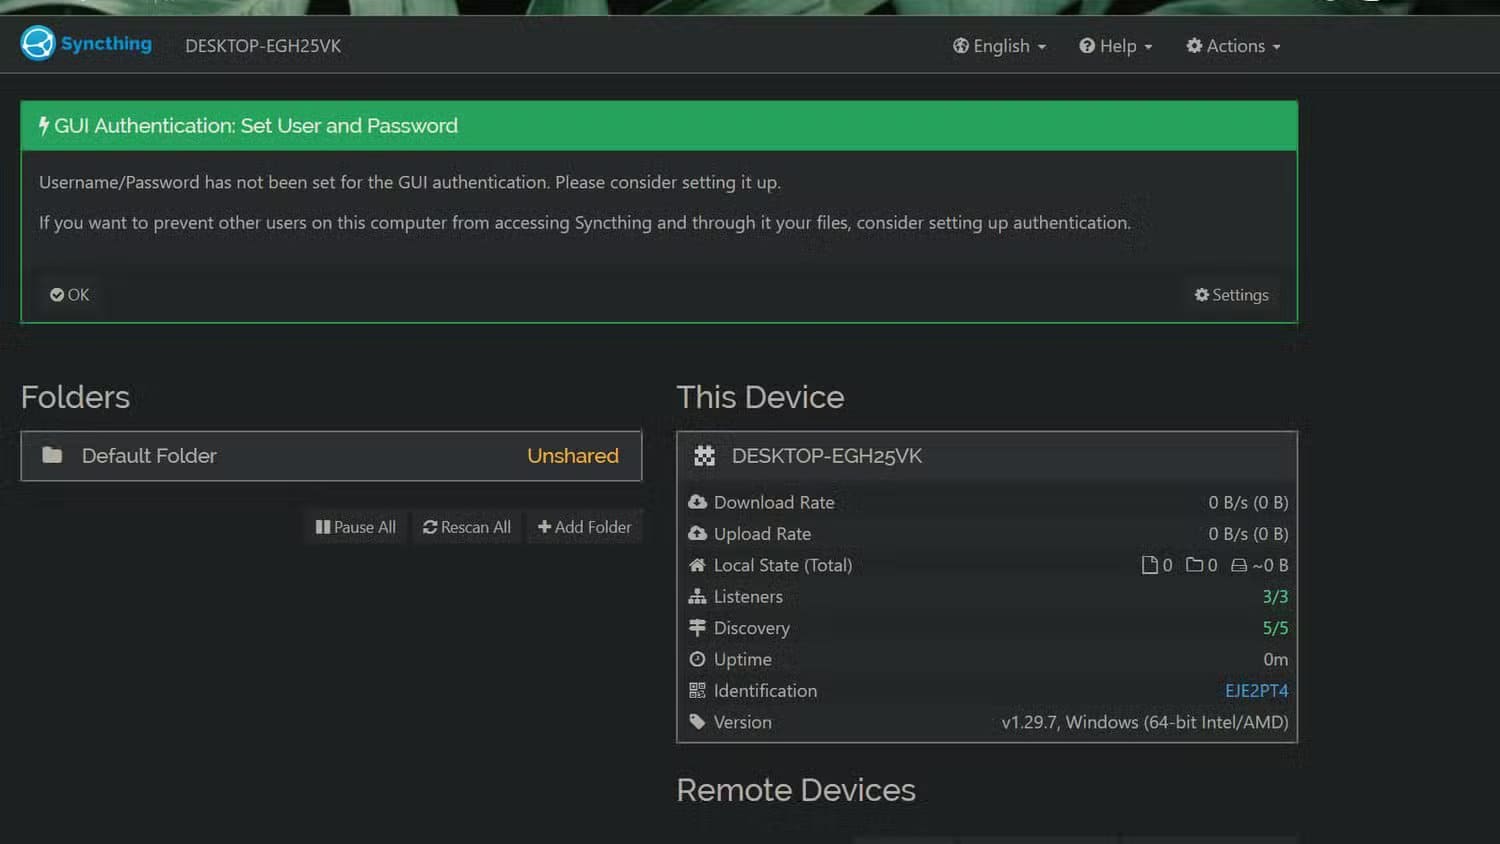Click the Local State home icon
Screen dimensions: 1500x844
[697, 565]
